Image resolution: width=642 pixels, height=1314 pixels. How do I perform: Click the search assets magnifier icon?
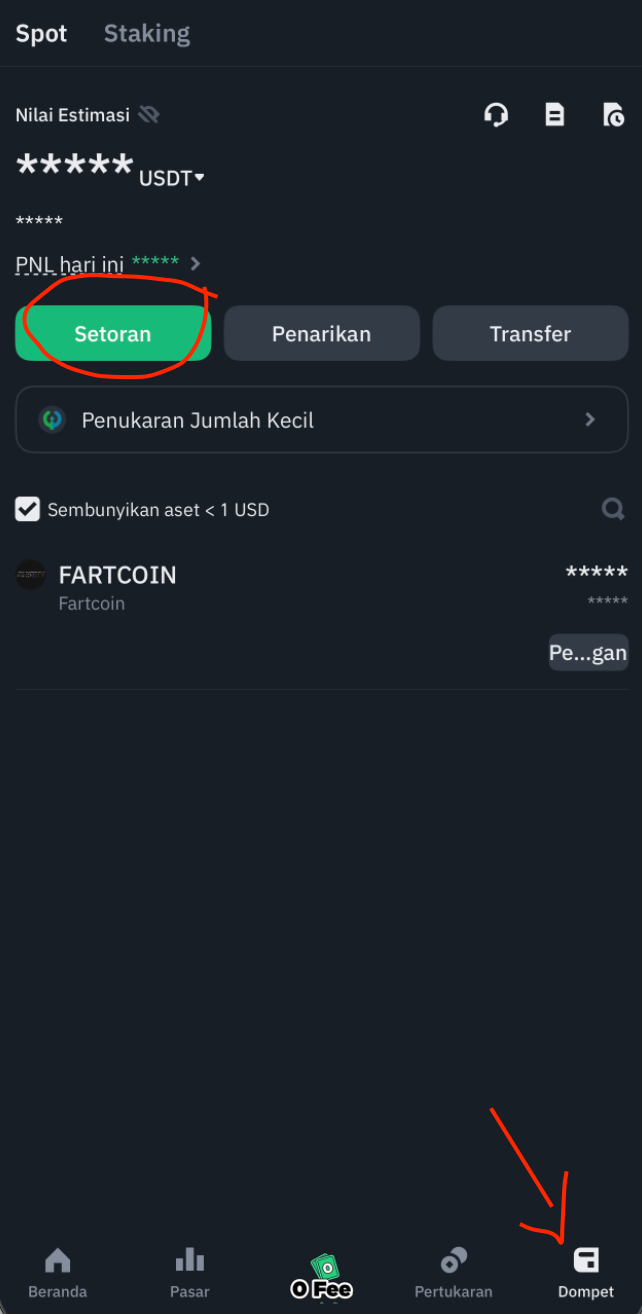pos(613,509)
